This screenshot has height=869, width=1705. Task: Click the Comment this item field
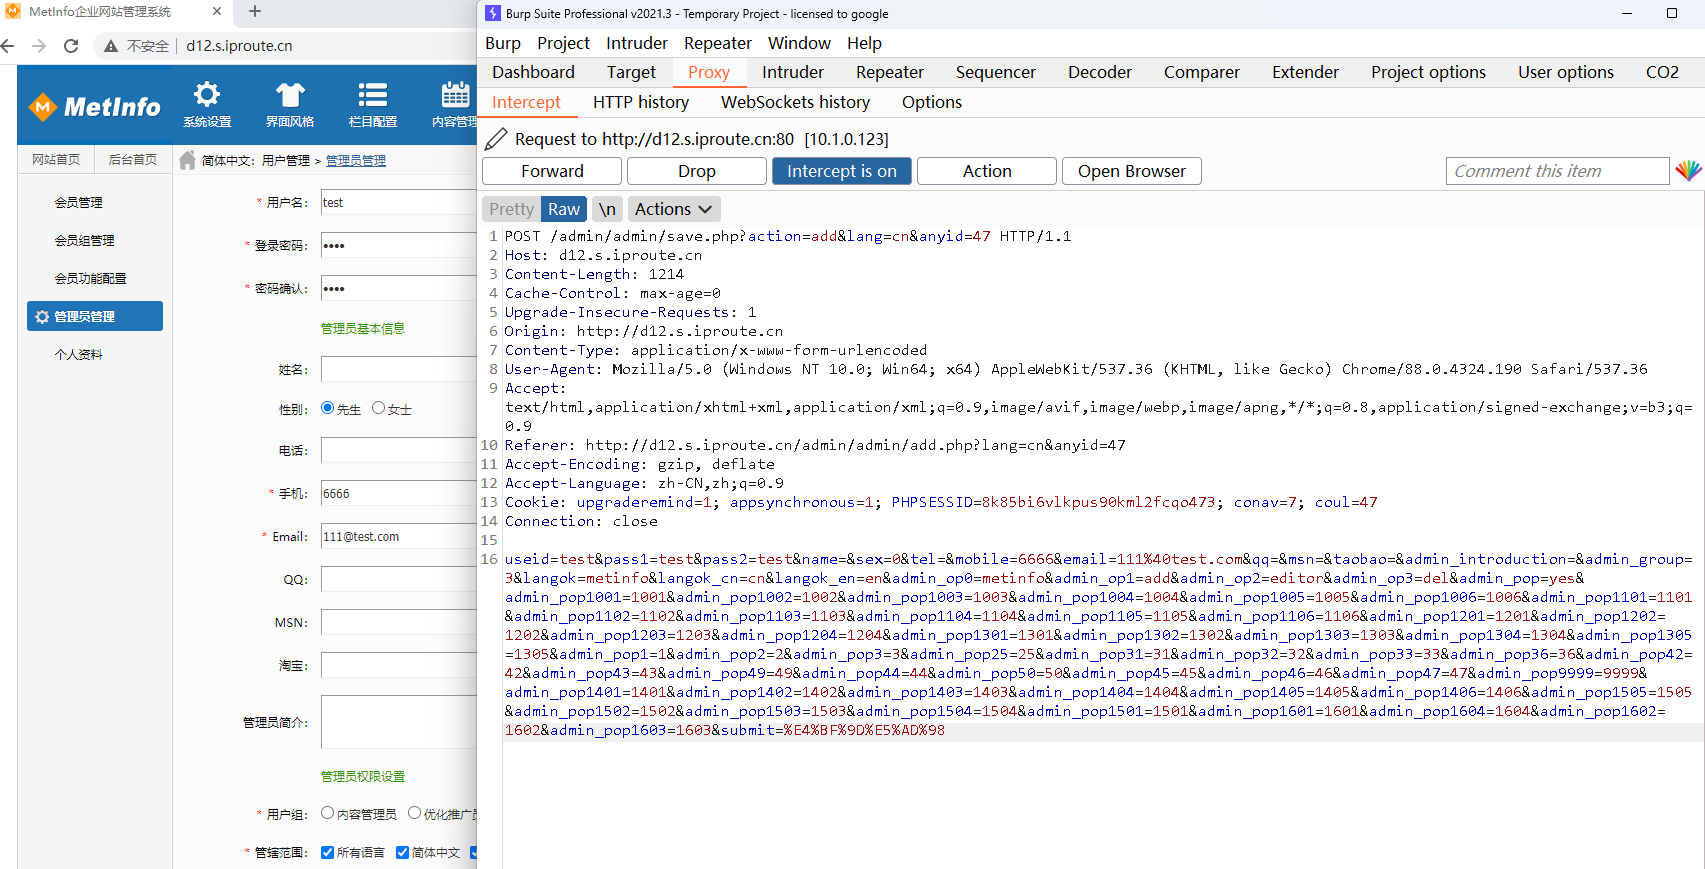(1556, 171)
